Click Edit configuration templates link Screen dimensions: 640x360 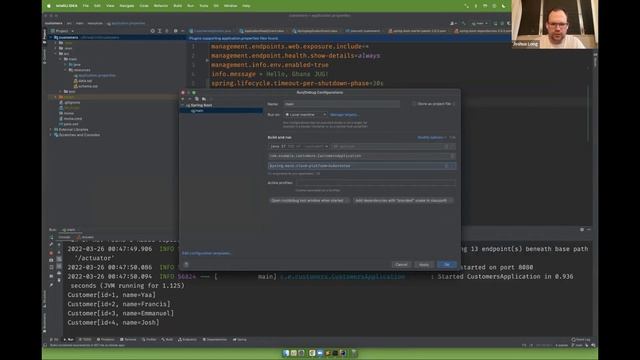(206, 253)
